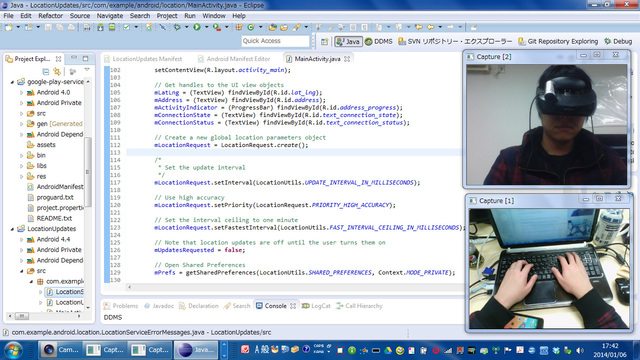Screen dimensions: 640x360
Task: Click the Open Perspective icon
Action: click(324, 41)
